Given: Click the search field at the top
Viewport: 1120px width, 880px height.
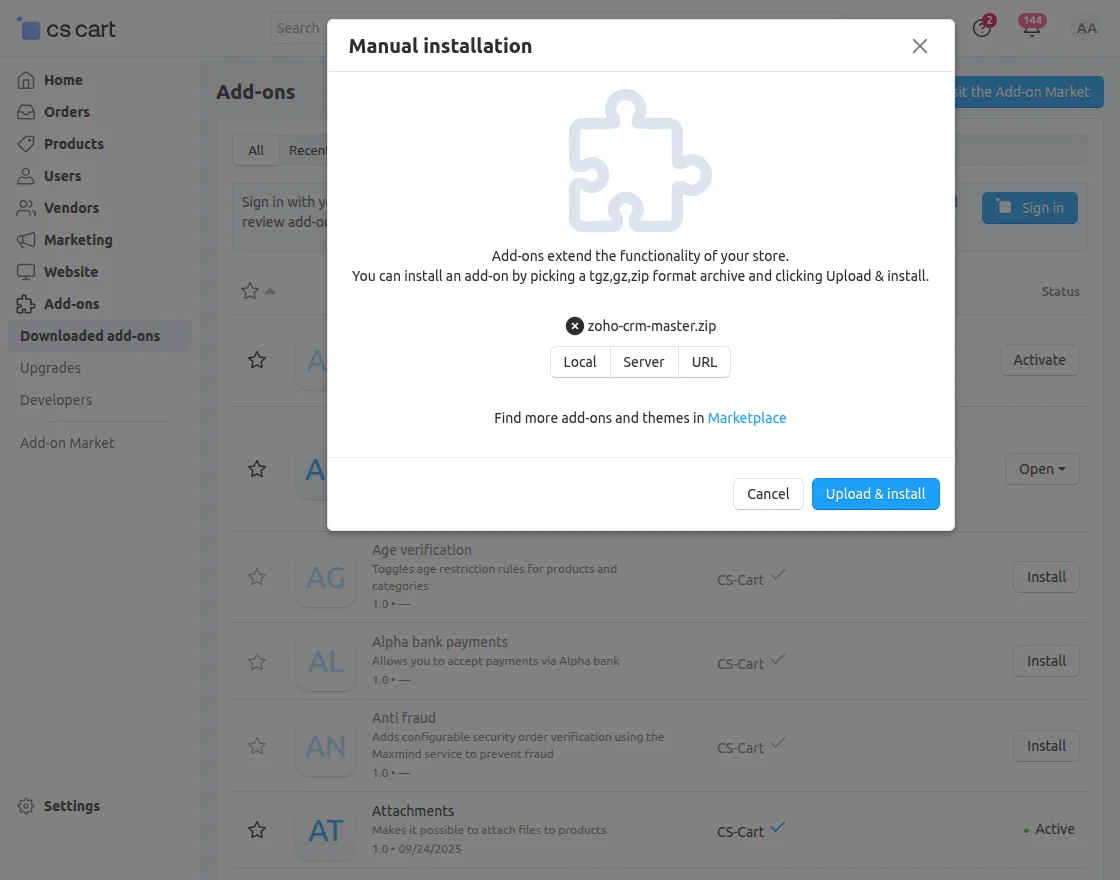Looking at the screenshot, I should click(x=300, y=28).
